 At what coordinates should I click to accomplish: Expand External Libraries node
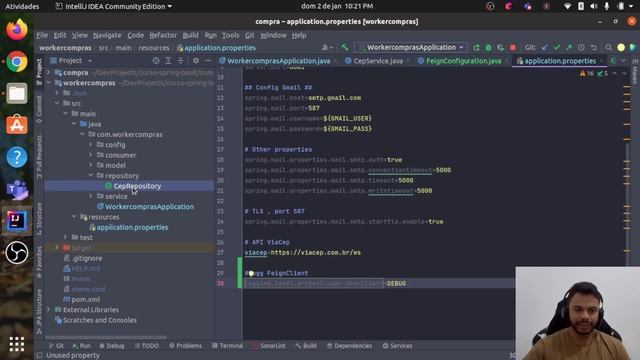[x=49, y=309]
